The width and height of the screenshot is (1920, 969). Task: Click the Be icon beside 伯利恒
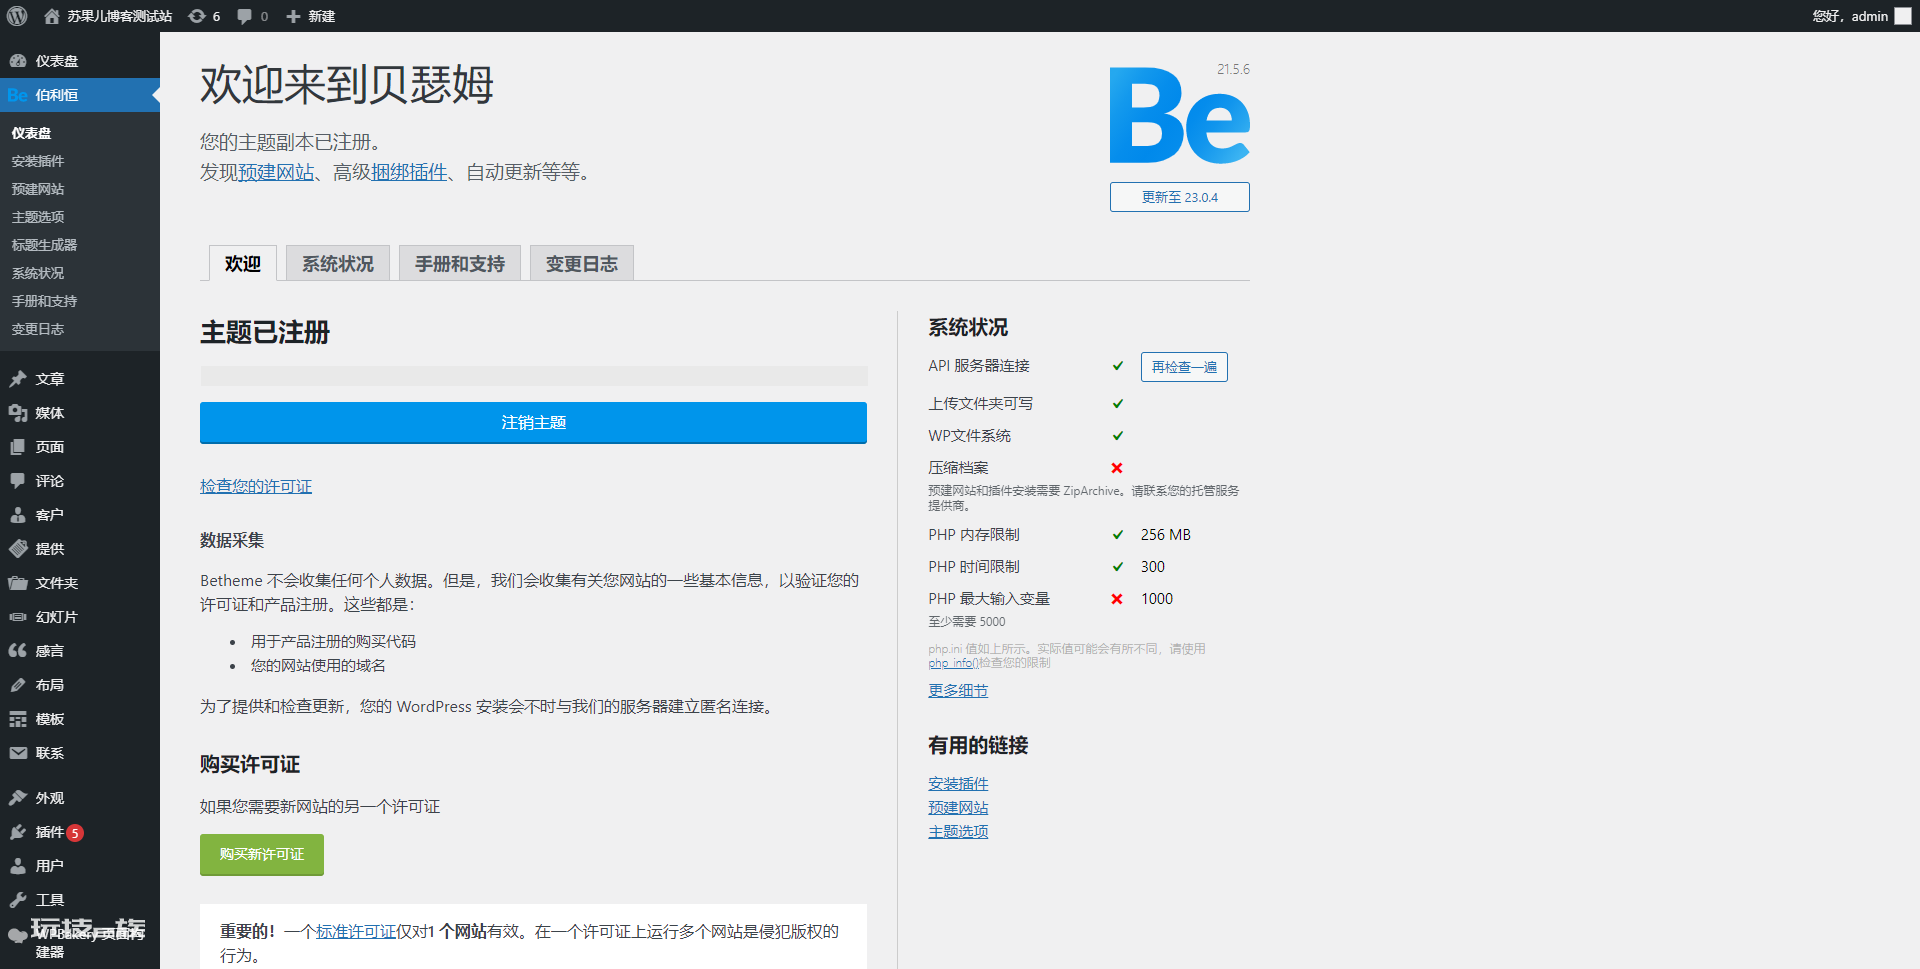tap(17, 95)
